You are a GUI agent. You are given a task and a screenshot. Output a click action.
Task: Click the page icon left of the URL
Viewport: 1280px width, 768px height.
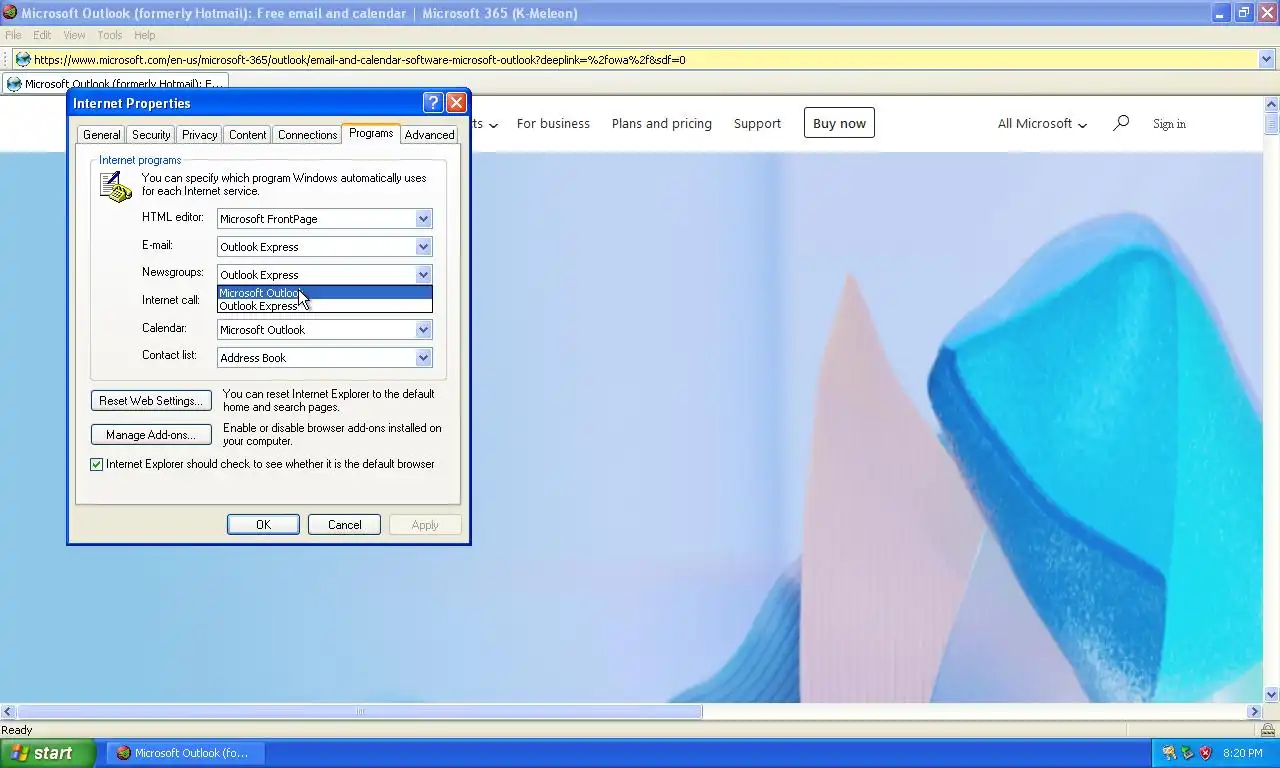coord(23,59)
